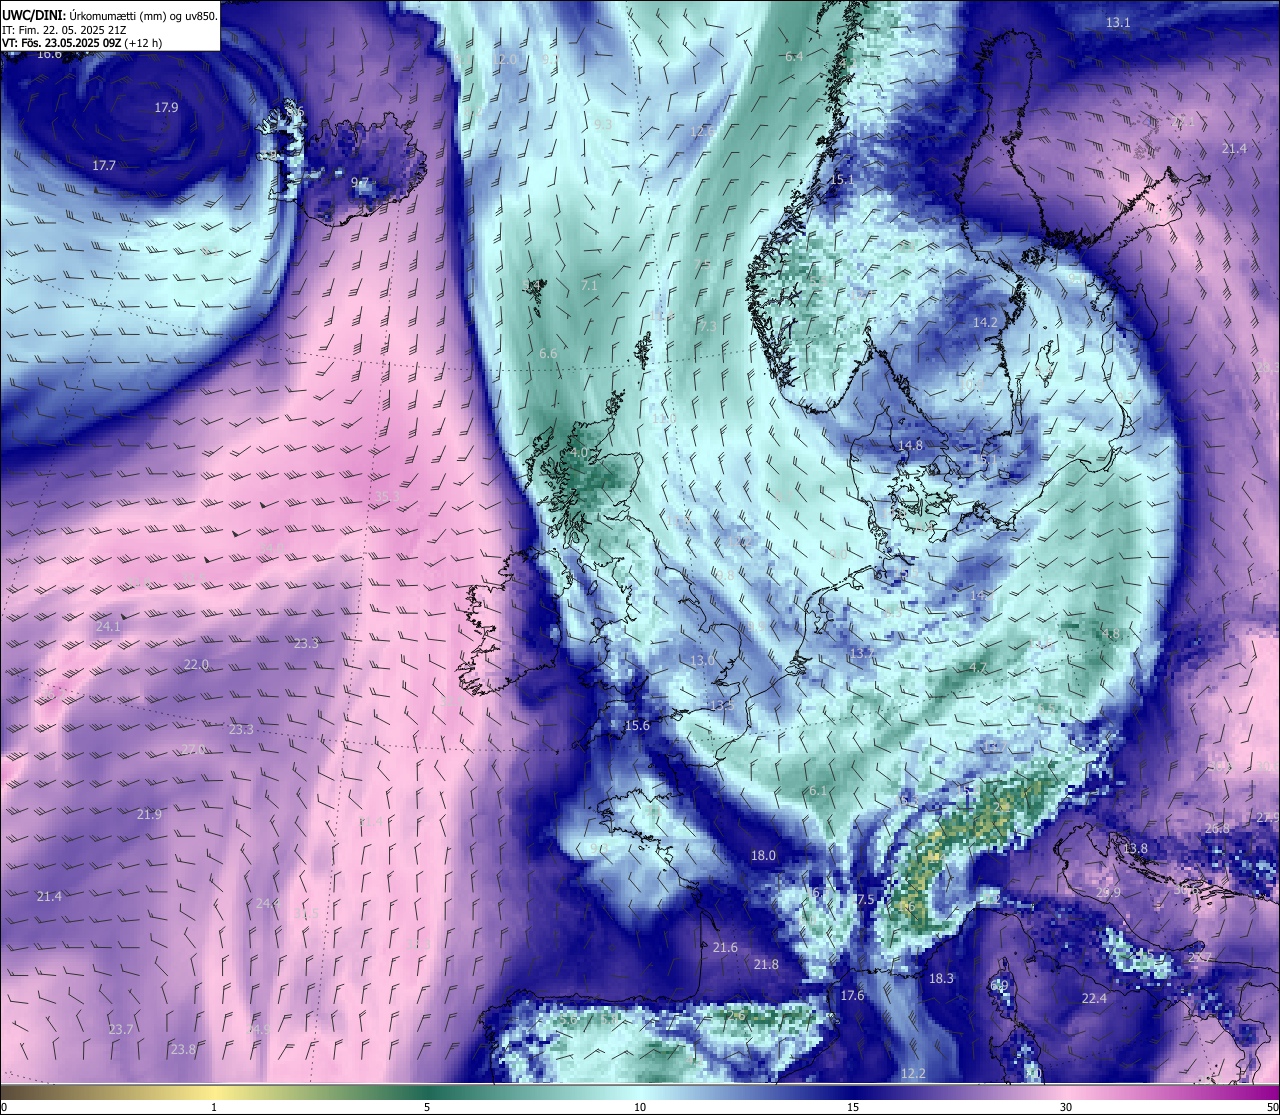Viewport: 1280px width, 1115px height.
Task: Click the 35.3 value label
Action: pyautogui.click(x=388, y=497)
